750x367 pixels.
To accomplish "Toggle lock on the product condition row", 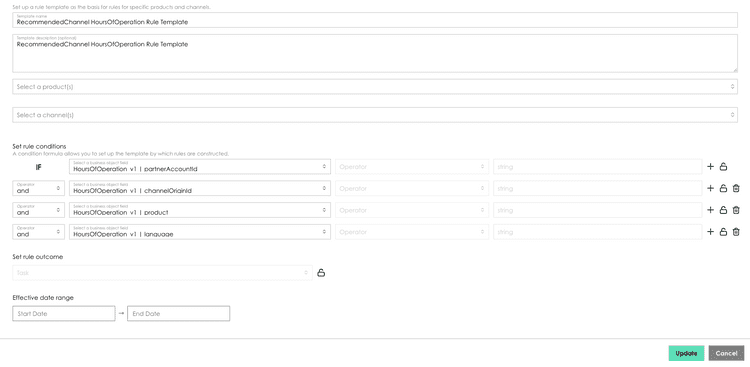I will click(723, 210).
